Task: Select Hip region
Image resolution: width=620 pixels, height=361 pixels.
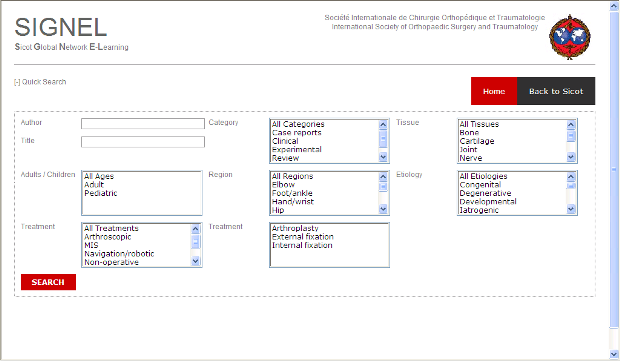Action: click(278, 210)
